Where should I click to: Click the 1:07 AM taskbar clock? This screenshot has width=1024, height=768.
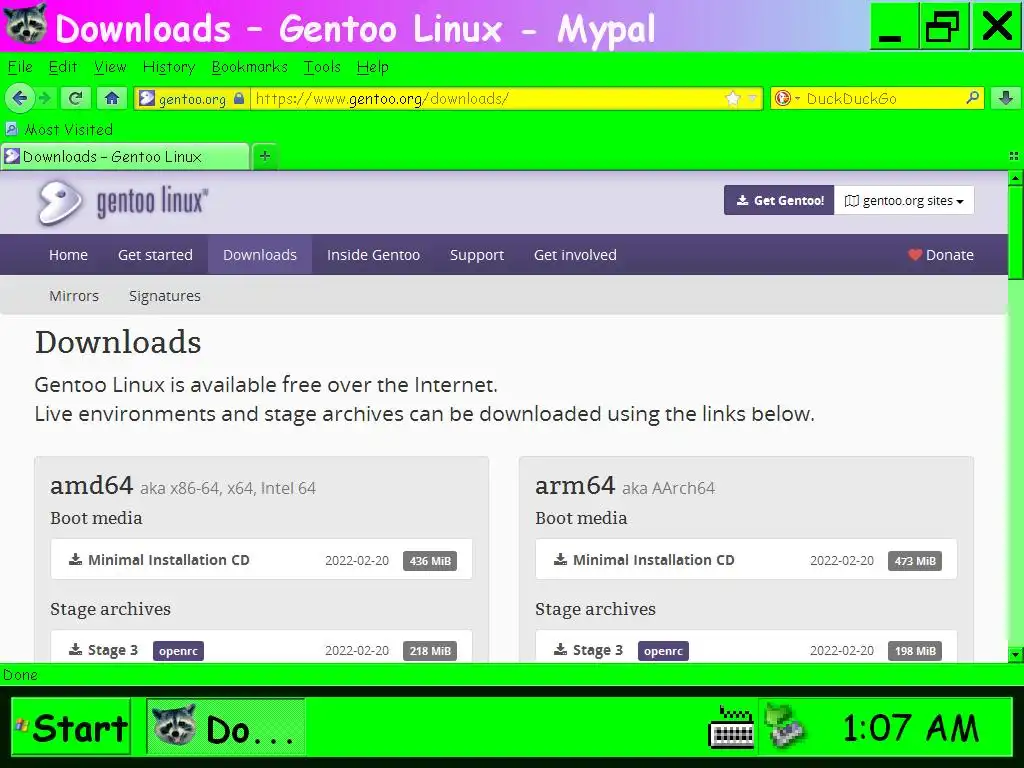pyautogui.click(x=910, y=728)
